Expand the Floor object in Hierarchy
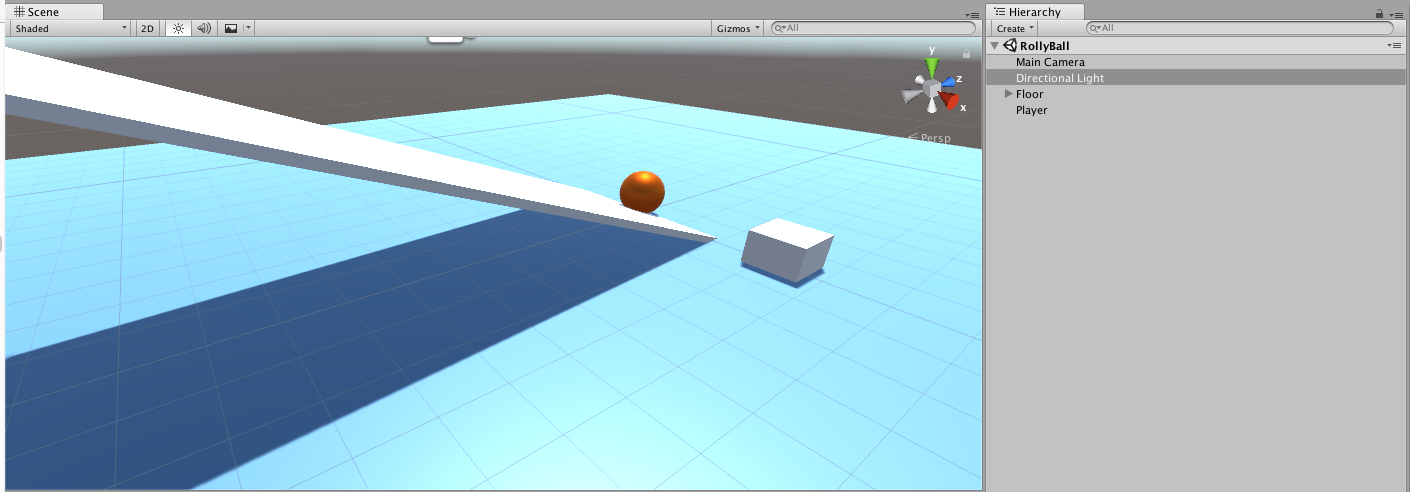Image resolution: width=1410 pixels, height=492 pixels. pyautogui.click(x=1008, y=94)
